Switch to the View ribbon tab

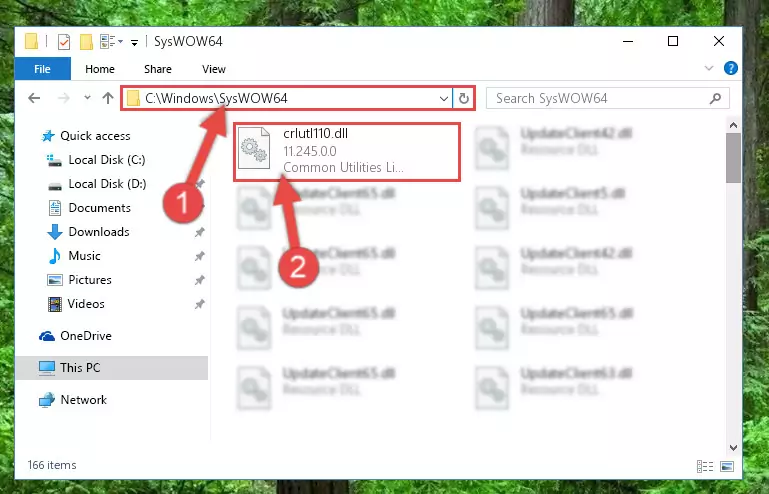[214, 69]
